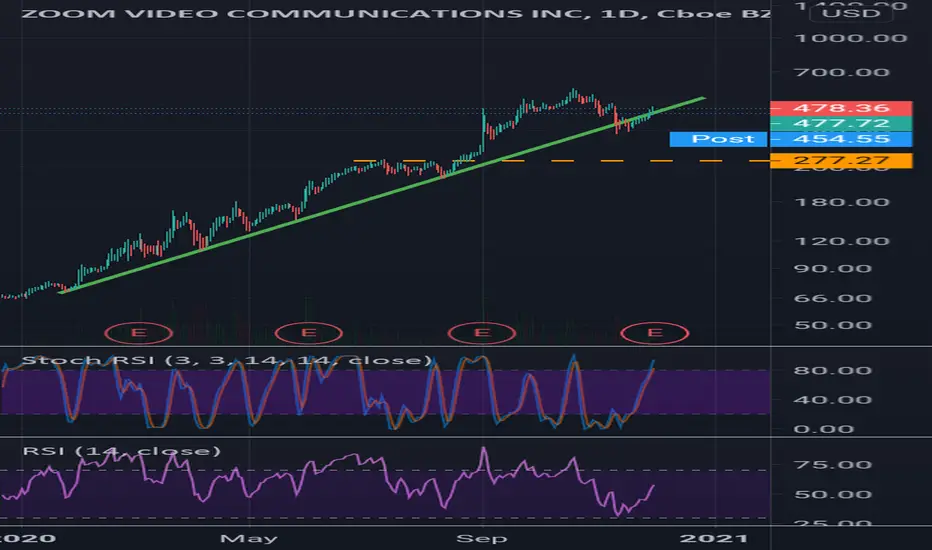Click the earnings E marker near March

138,333
